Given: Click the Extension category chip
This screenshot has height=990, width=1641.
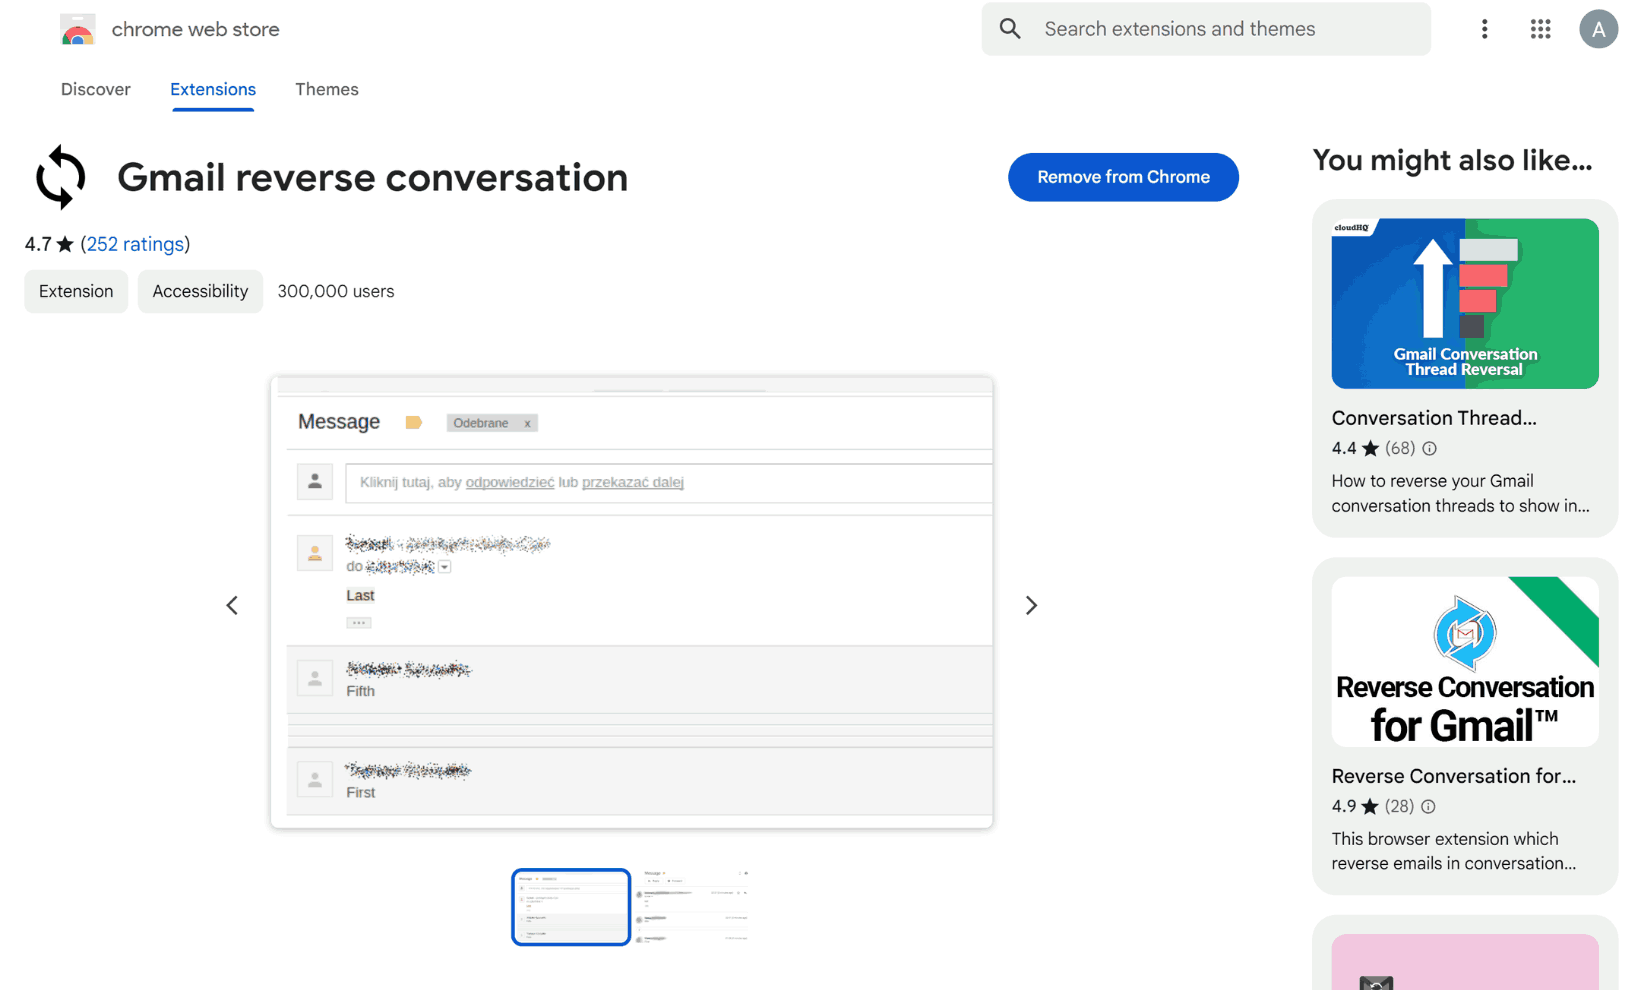Looking at the screenshot, I should pos(76,291).
